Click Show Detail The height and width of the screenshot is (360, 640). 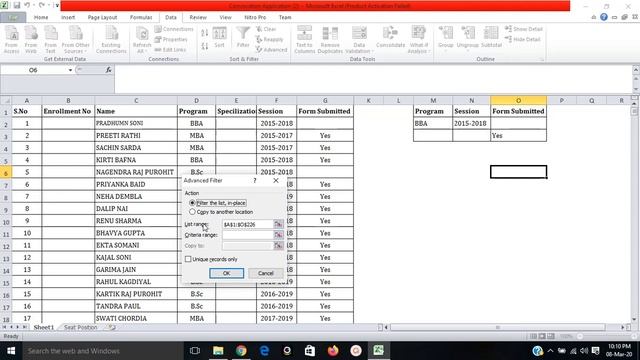click(x=524, y=29)
